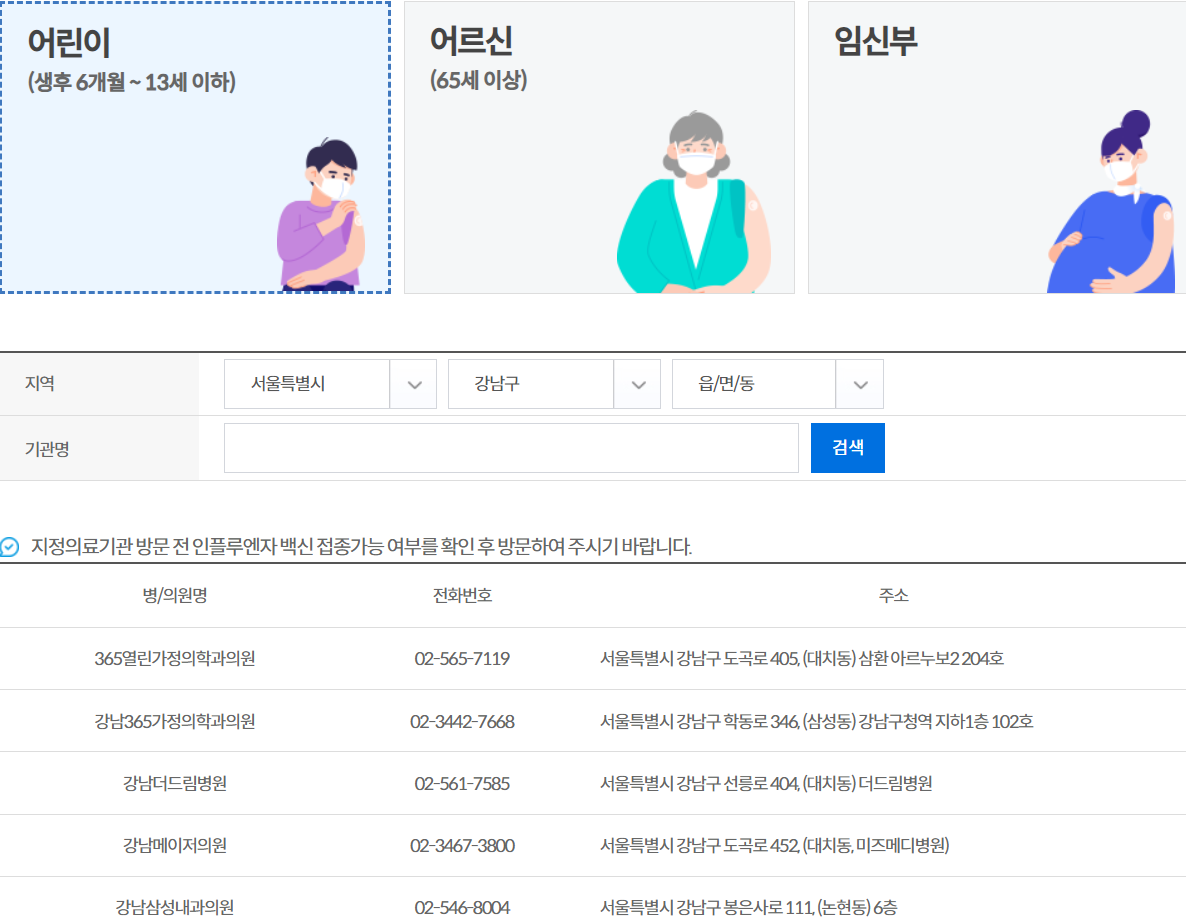Screen dimensions: 1186x918
Task: Select the 임신부 category card
Action: click(995, 147)
